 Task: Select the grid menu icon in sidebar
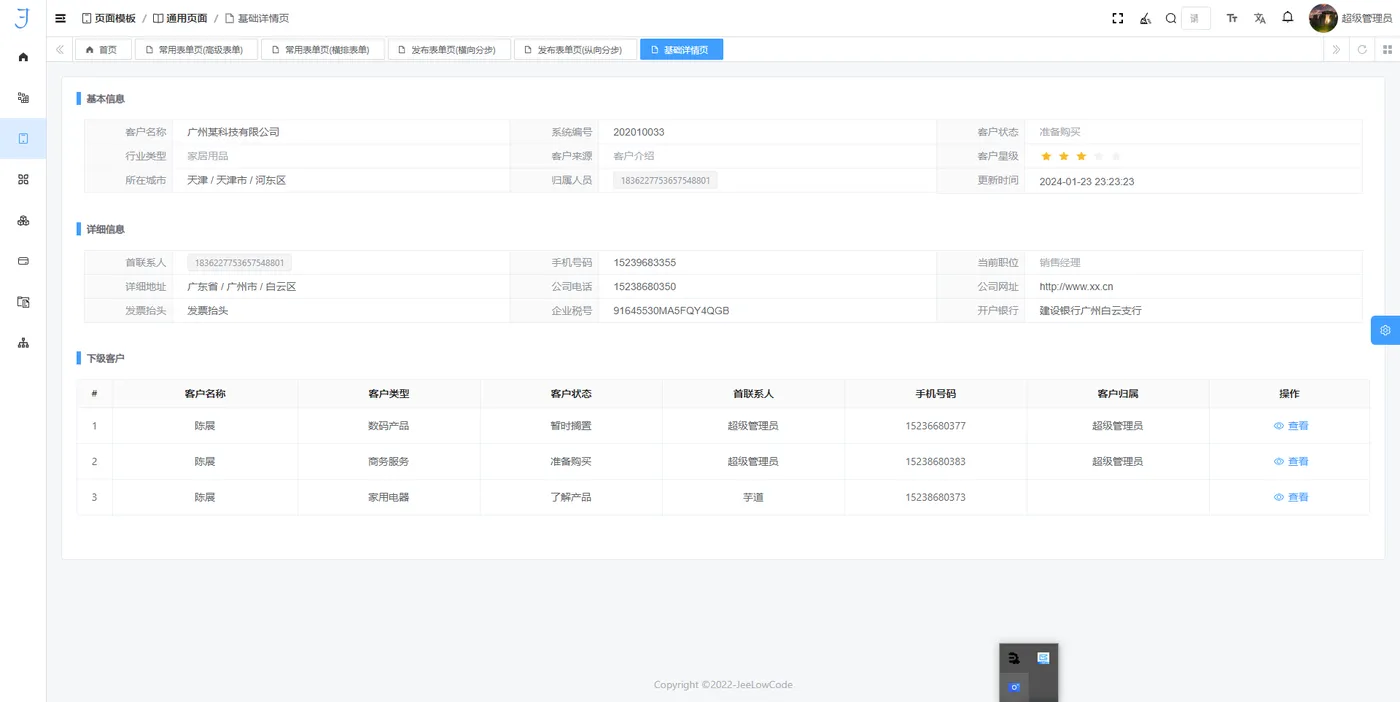point(23,179)
